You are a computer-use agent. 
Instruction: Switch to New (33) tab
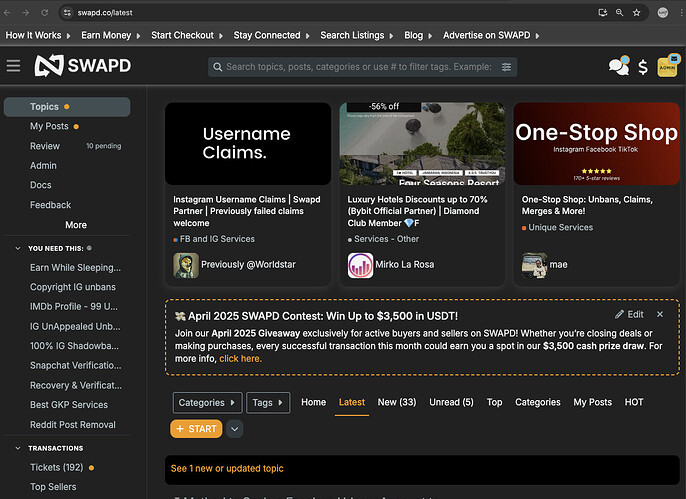pyautogui.click(x=397, y=402)
